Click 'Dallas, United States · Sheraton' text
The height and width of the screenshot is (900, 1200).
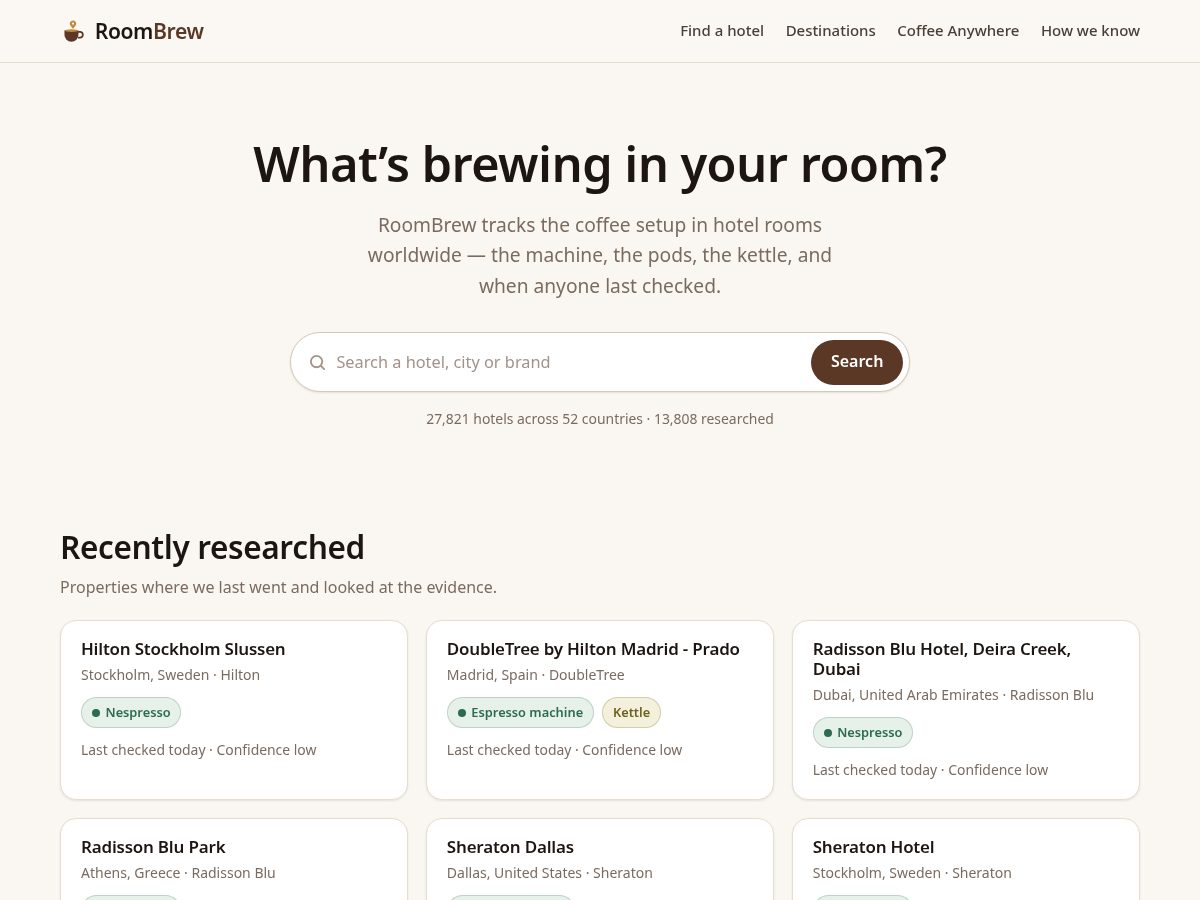point(549,873)
